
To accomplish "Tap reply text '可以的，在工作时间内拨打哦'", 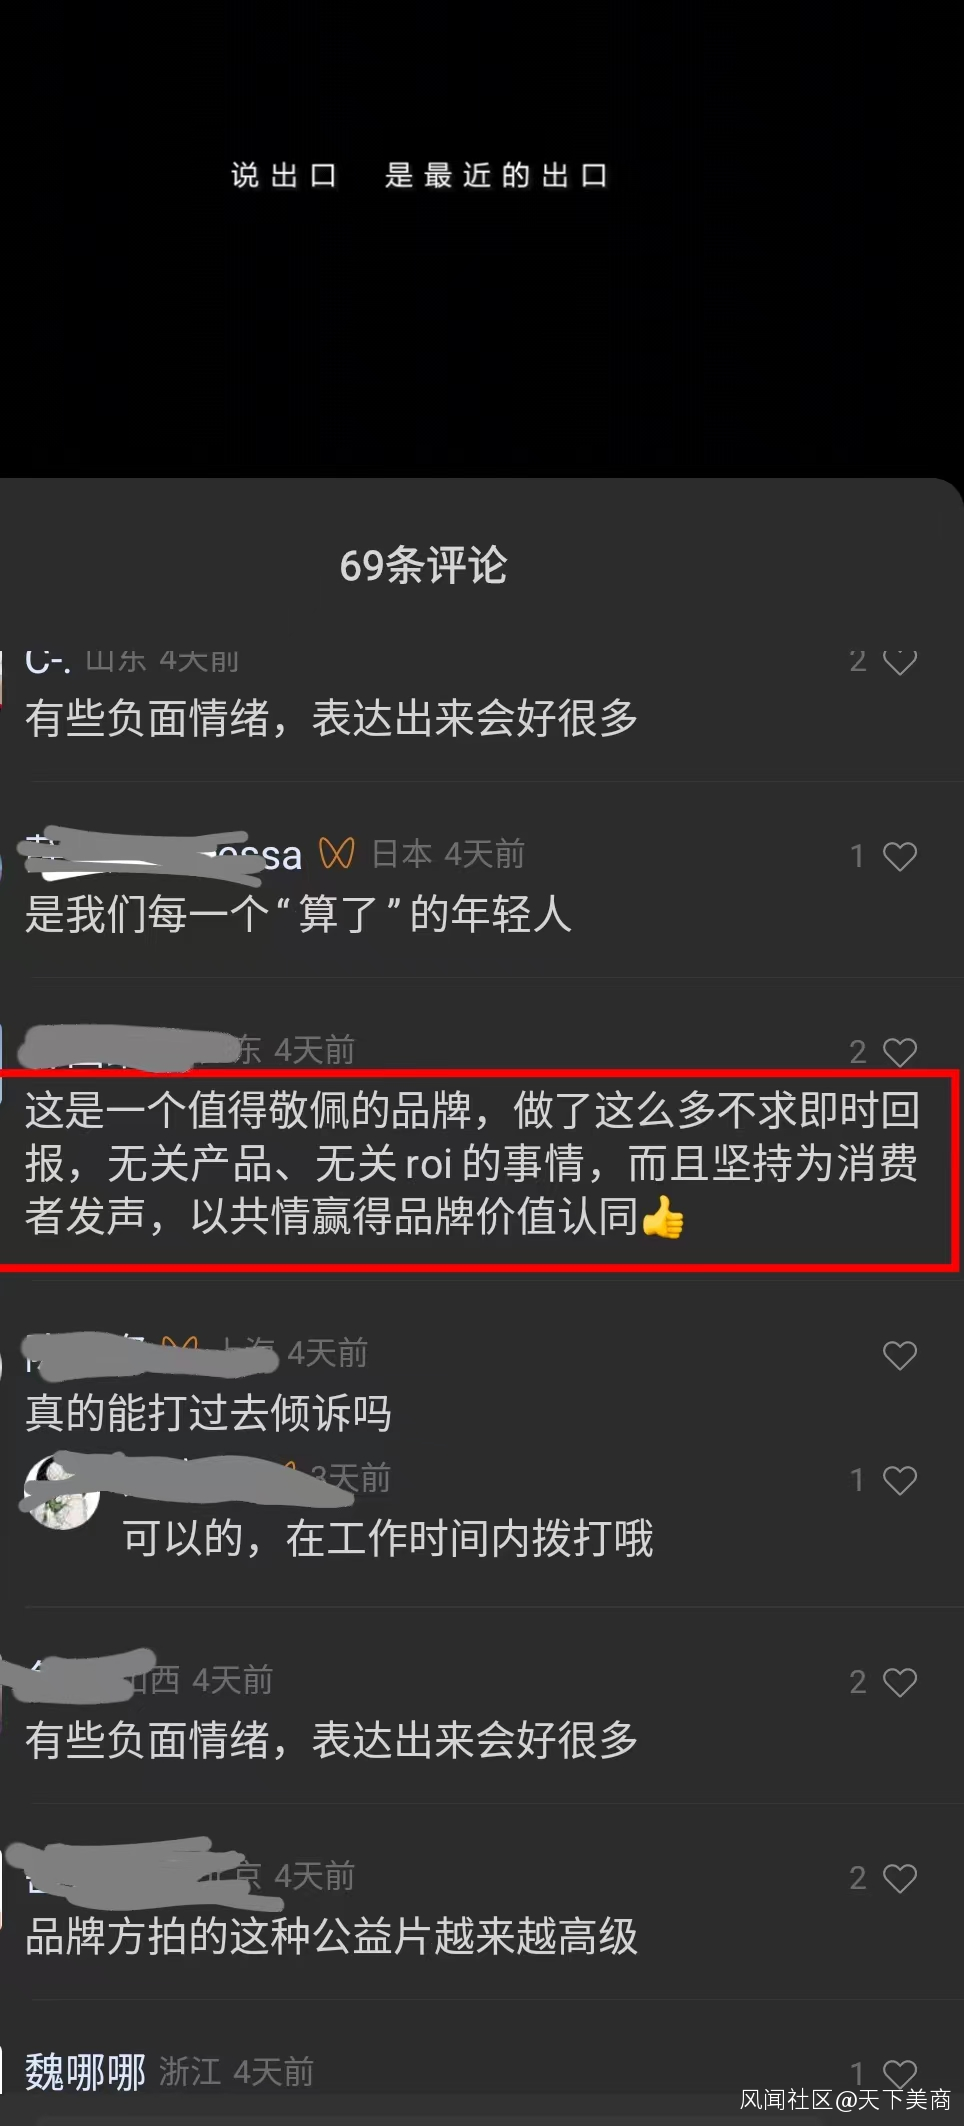I will [388, 1538].
